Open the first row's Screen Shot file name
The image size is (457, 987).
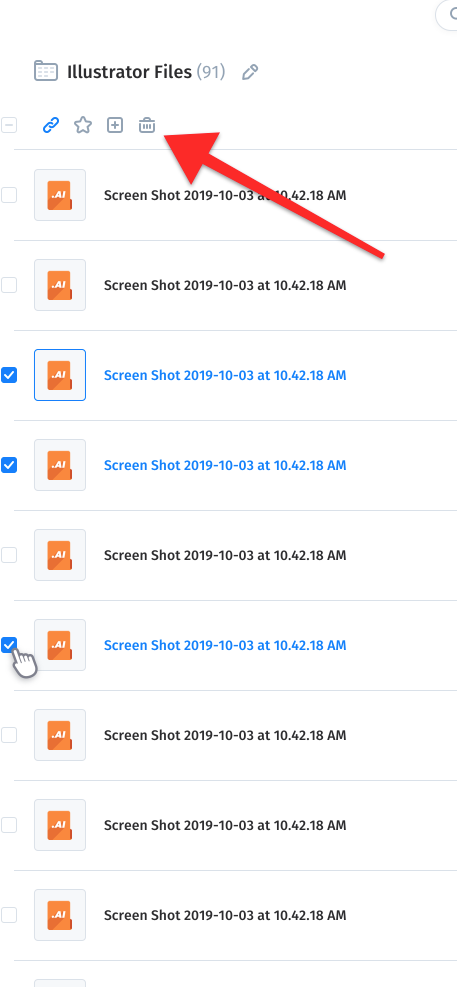(x=225, y=195)
